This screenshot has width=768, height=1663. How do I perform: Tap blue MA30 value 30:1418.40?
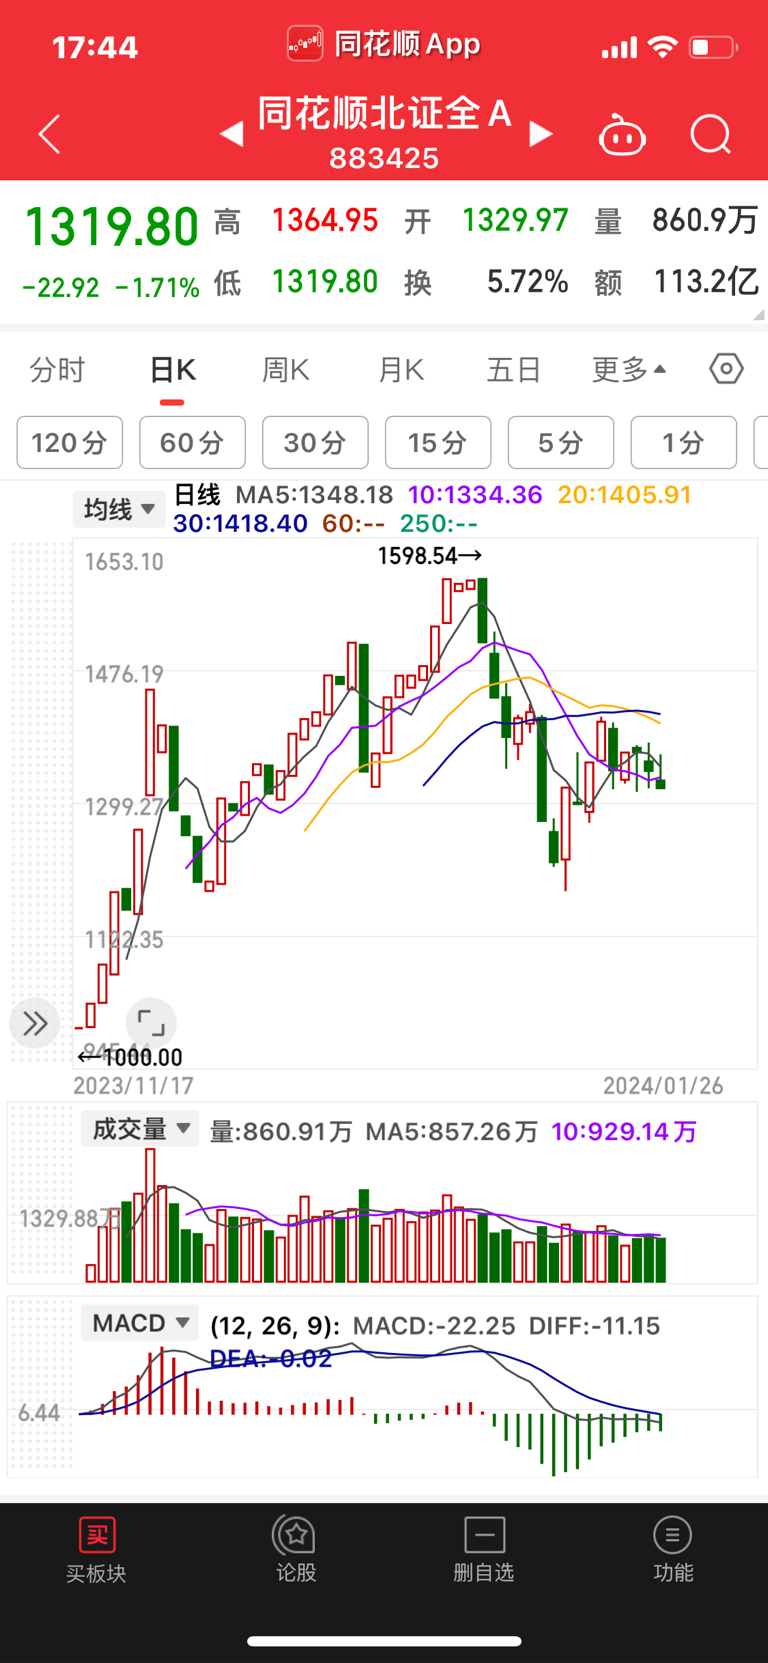240,523
